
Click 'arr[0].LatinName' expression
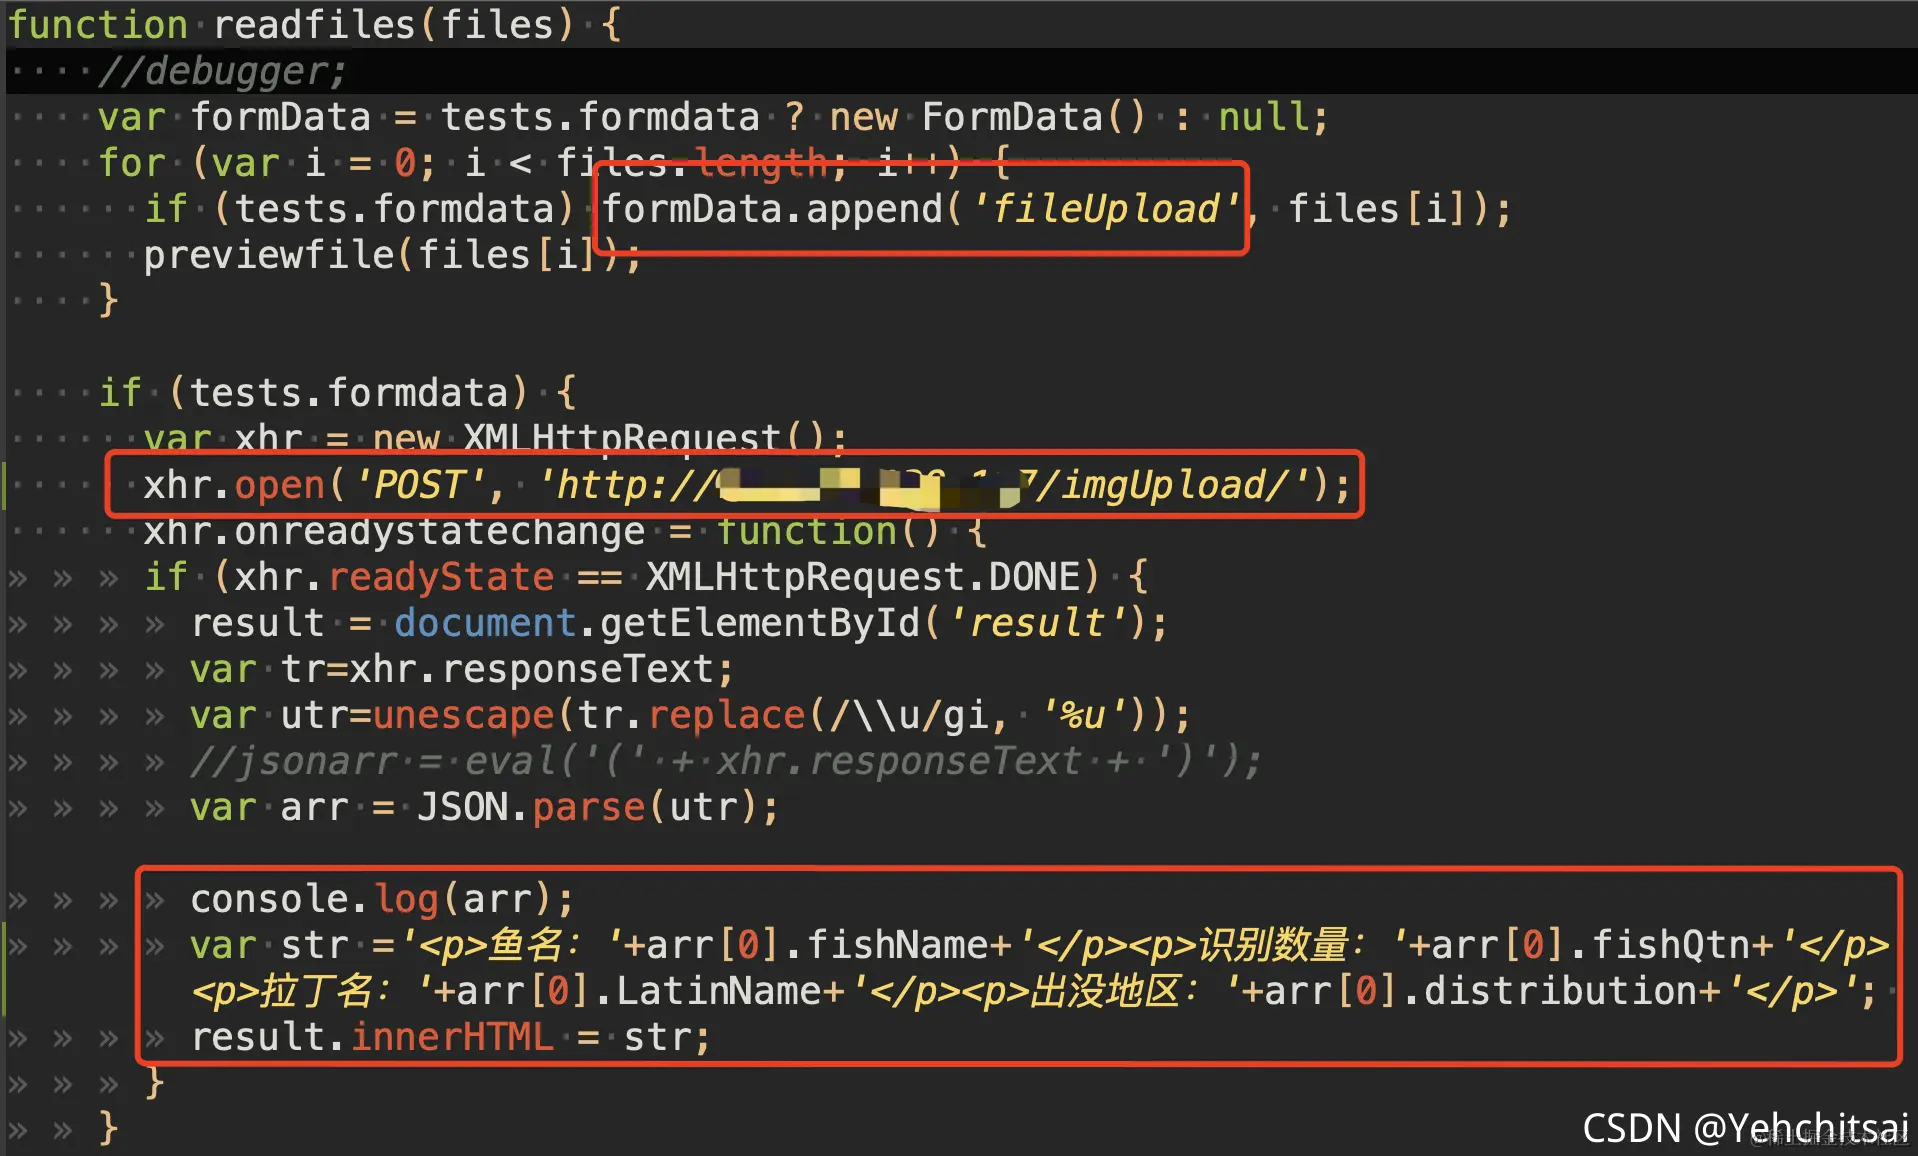click(x=638, y=991)
